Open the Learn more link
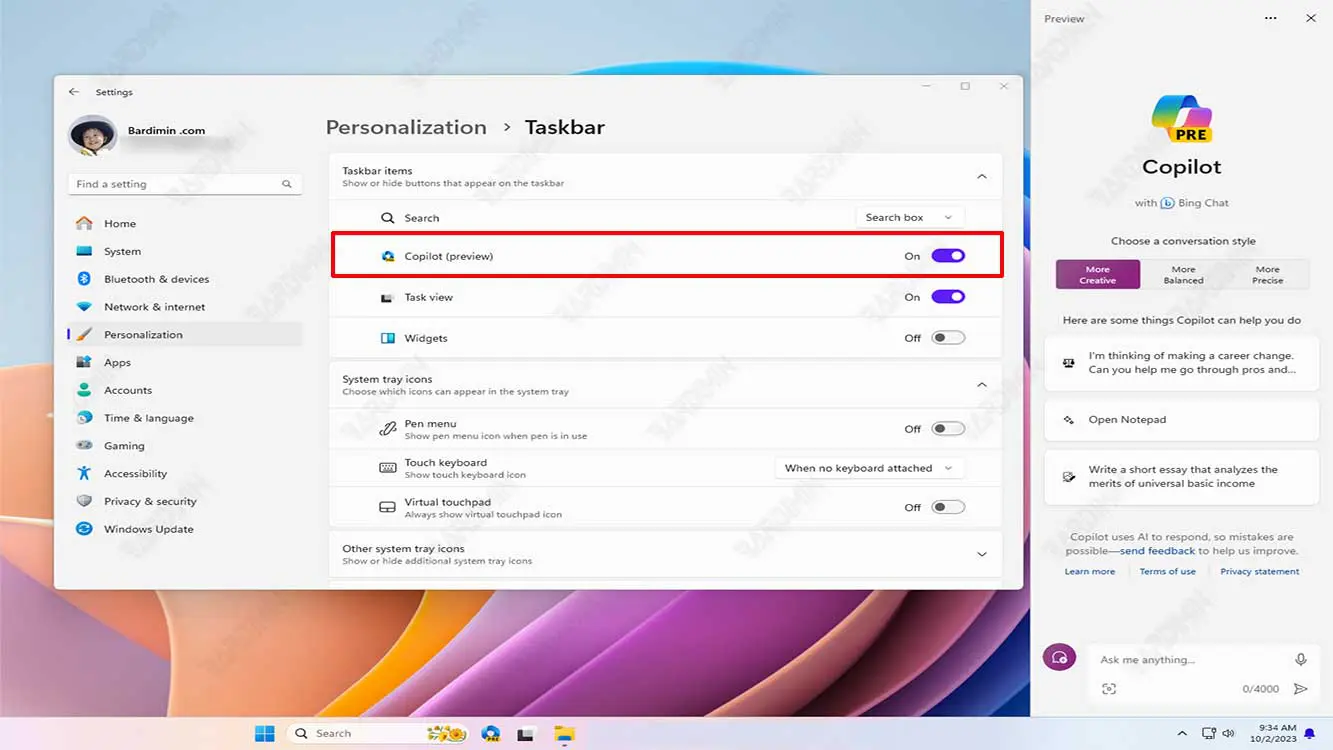 click(x=1089, y=572)
